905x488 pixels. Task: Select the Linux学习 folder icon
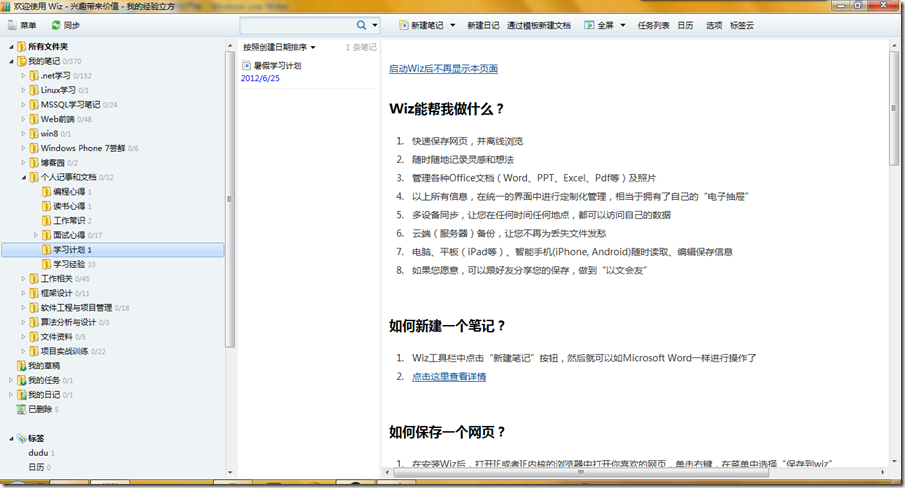[34, 90]
